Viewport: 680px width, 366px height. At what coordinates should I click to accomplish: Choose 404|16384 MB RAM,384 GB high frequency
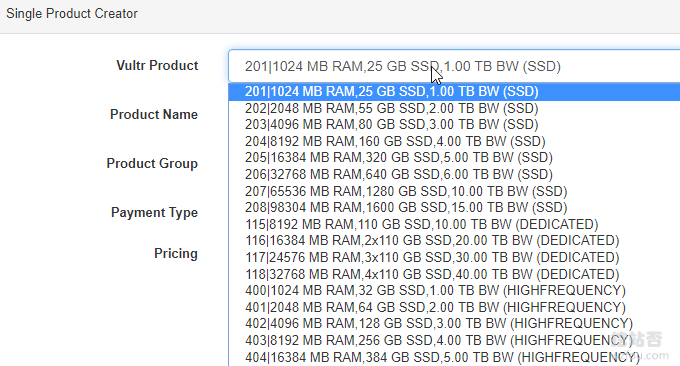click(x=454, y=357)
